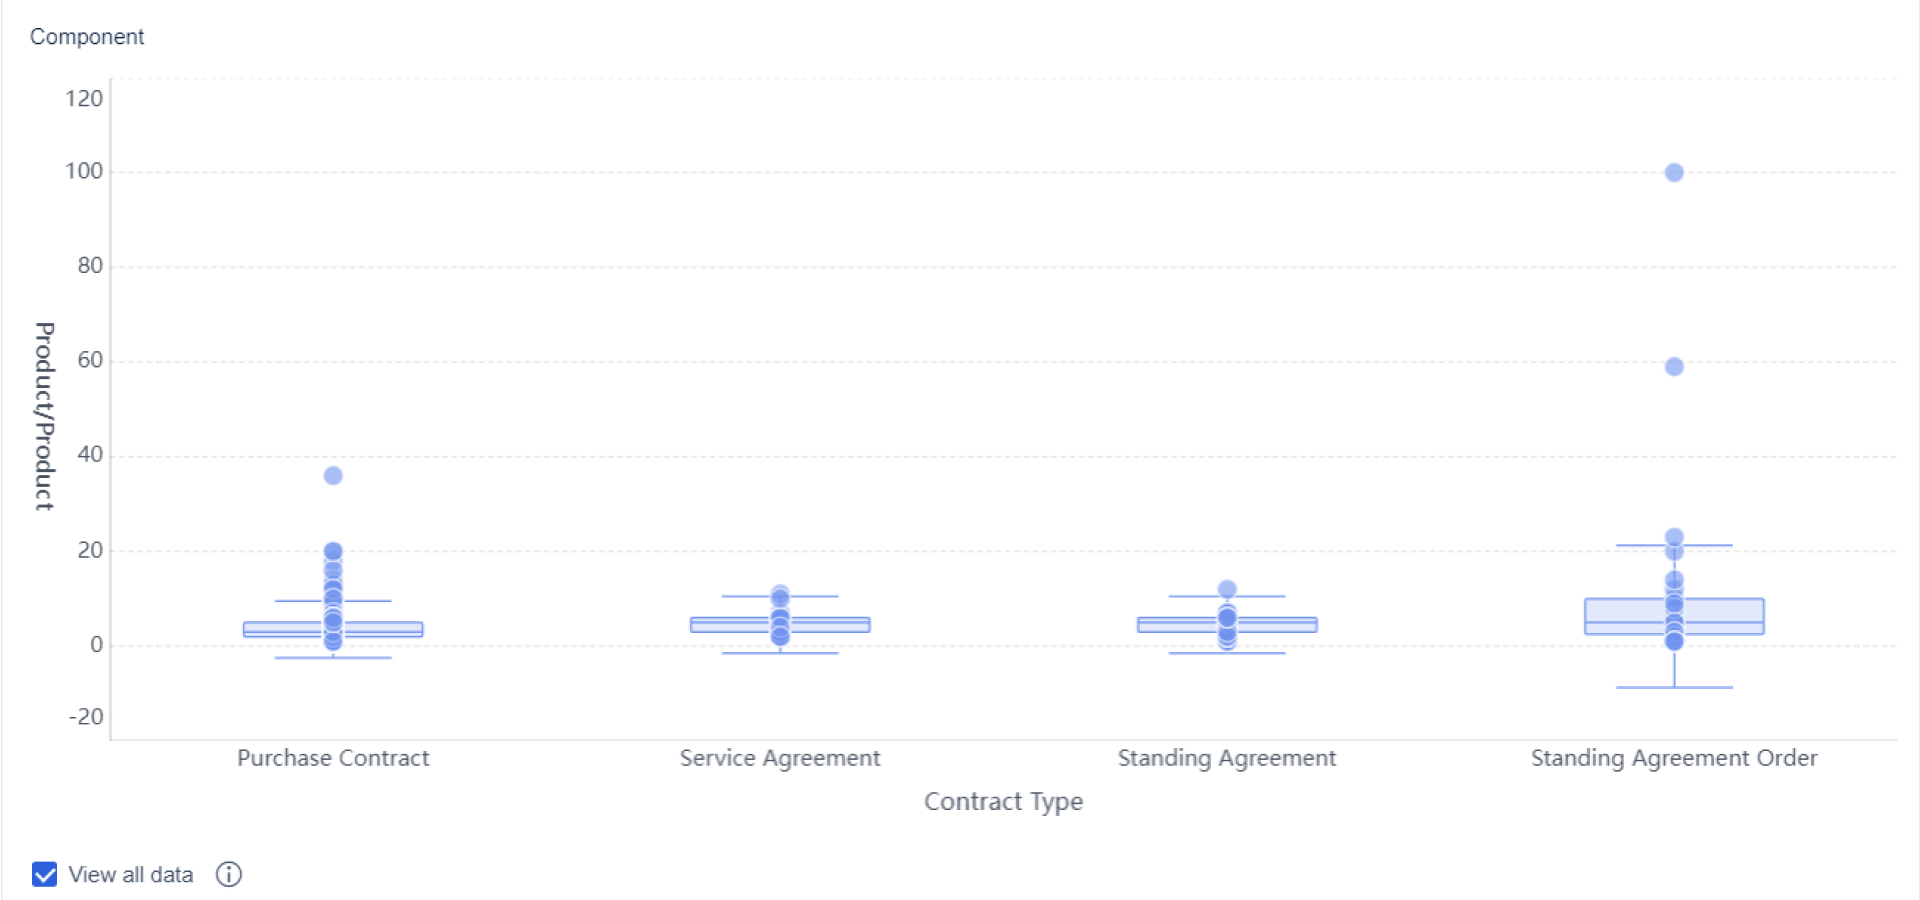Screen dimensions: 1920x900
Task: Select the Standing Agreement Order outlier near 60
Action: tap(1674, 367)
